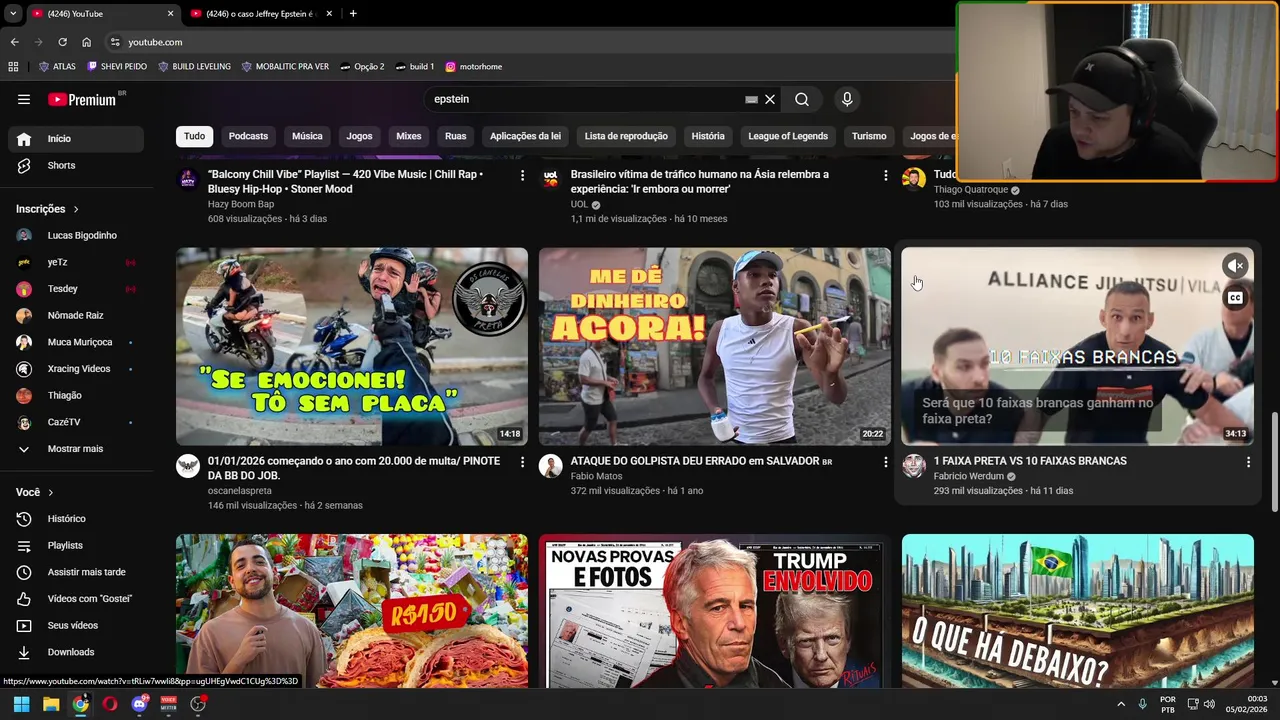Viewport: 1280px width, 720px height.
Task: Open the UOL channel avatar
Action: coord(551,179)
